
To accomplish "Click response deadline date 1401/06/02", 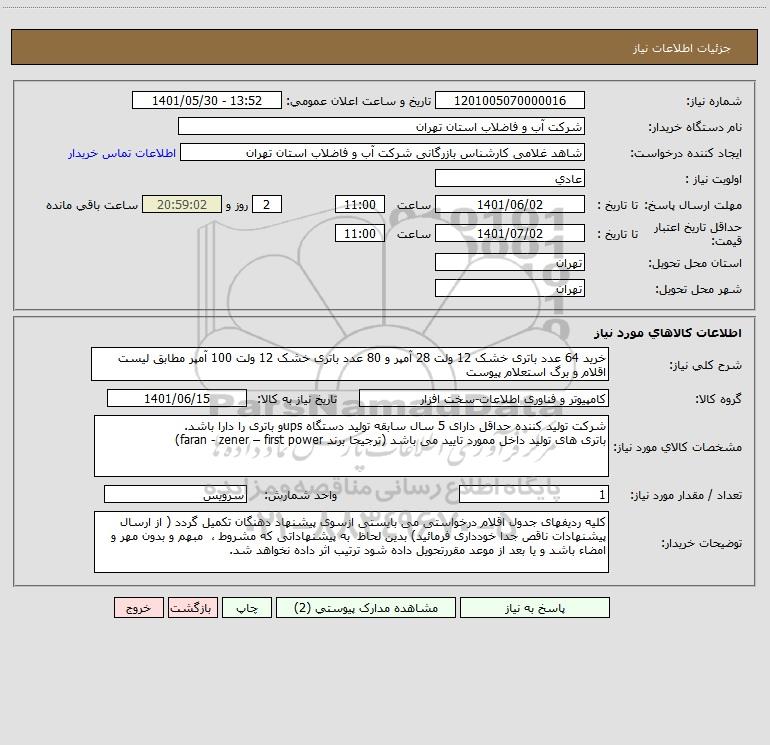I will coord(510,204).
